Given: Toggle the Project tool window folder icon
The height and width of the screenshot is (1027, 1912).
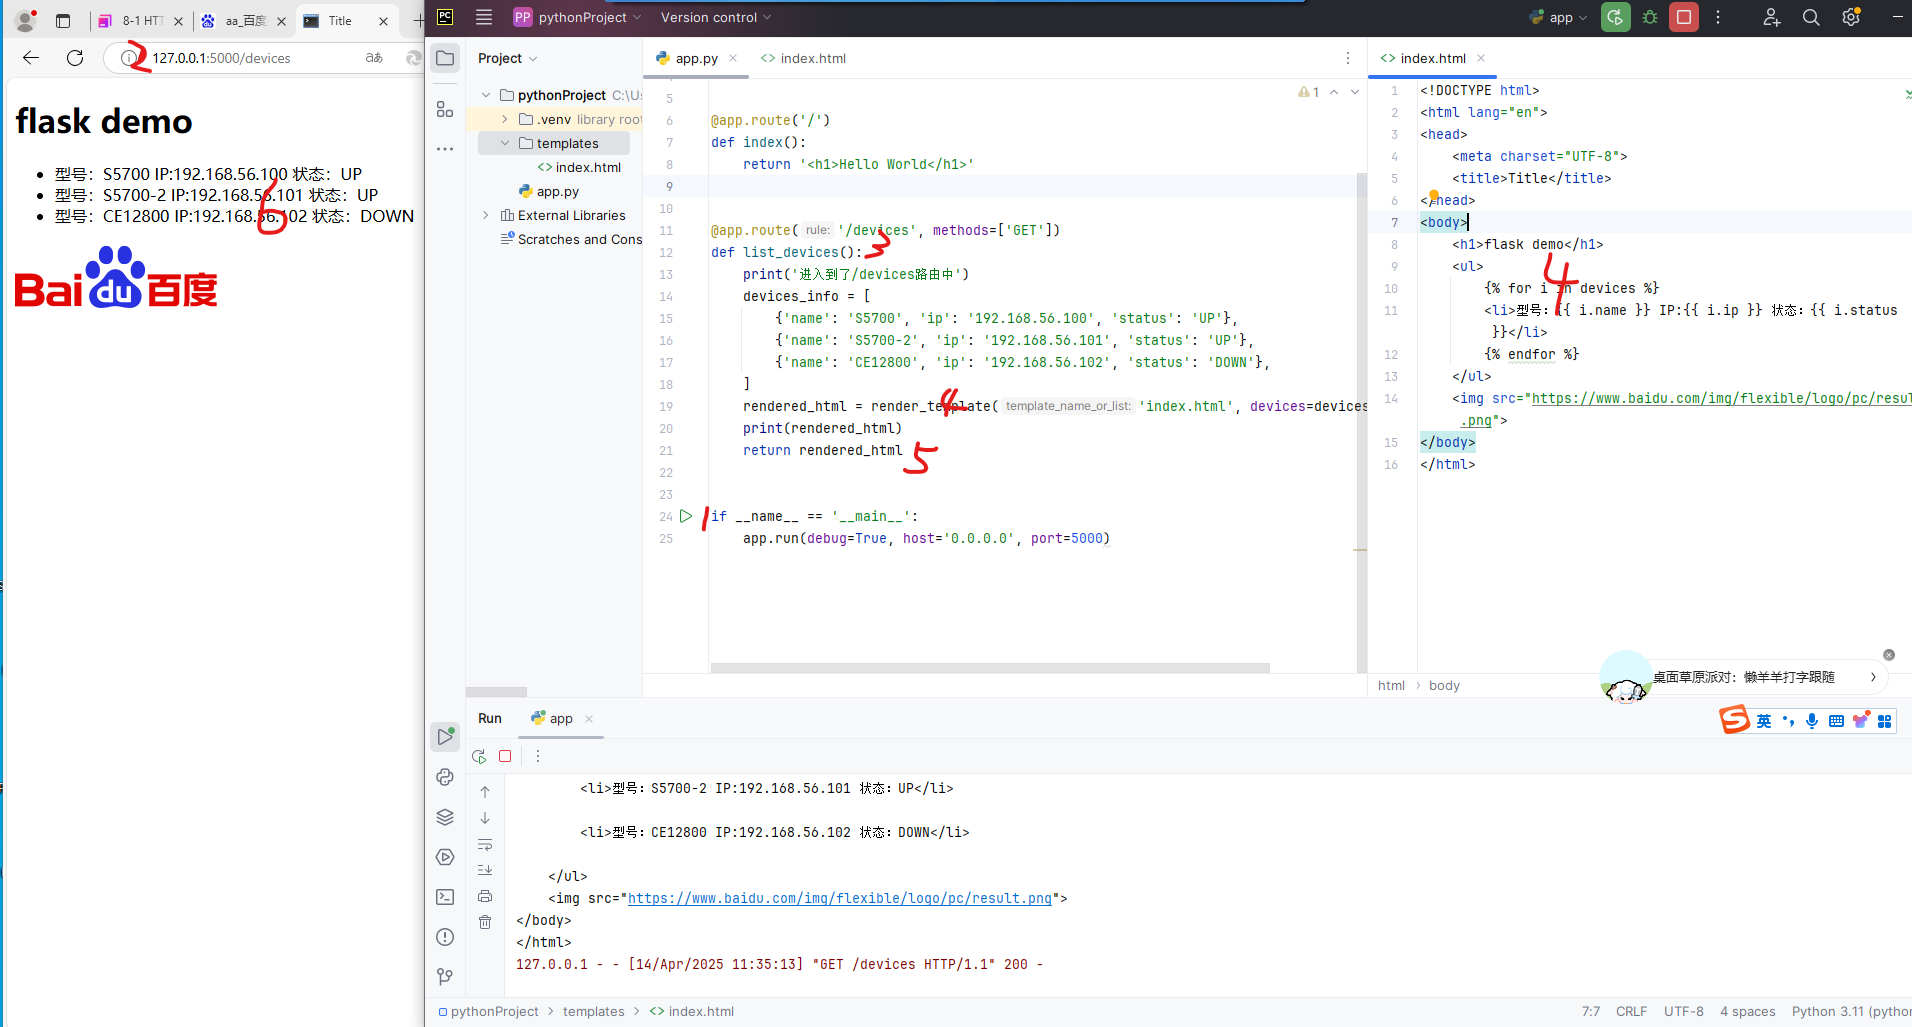Looking at the screenshot, I should tap(445, 58).
